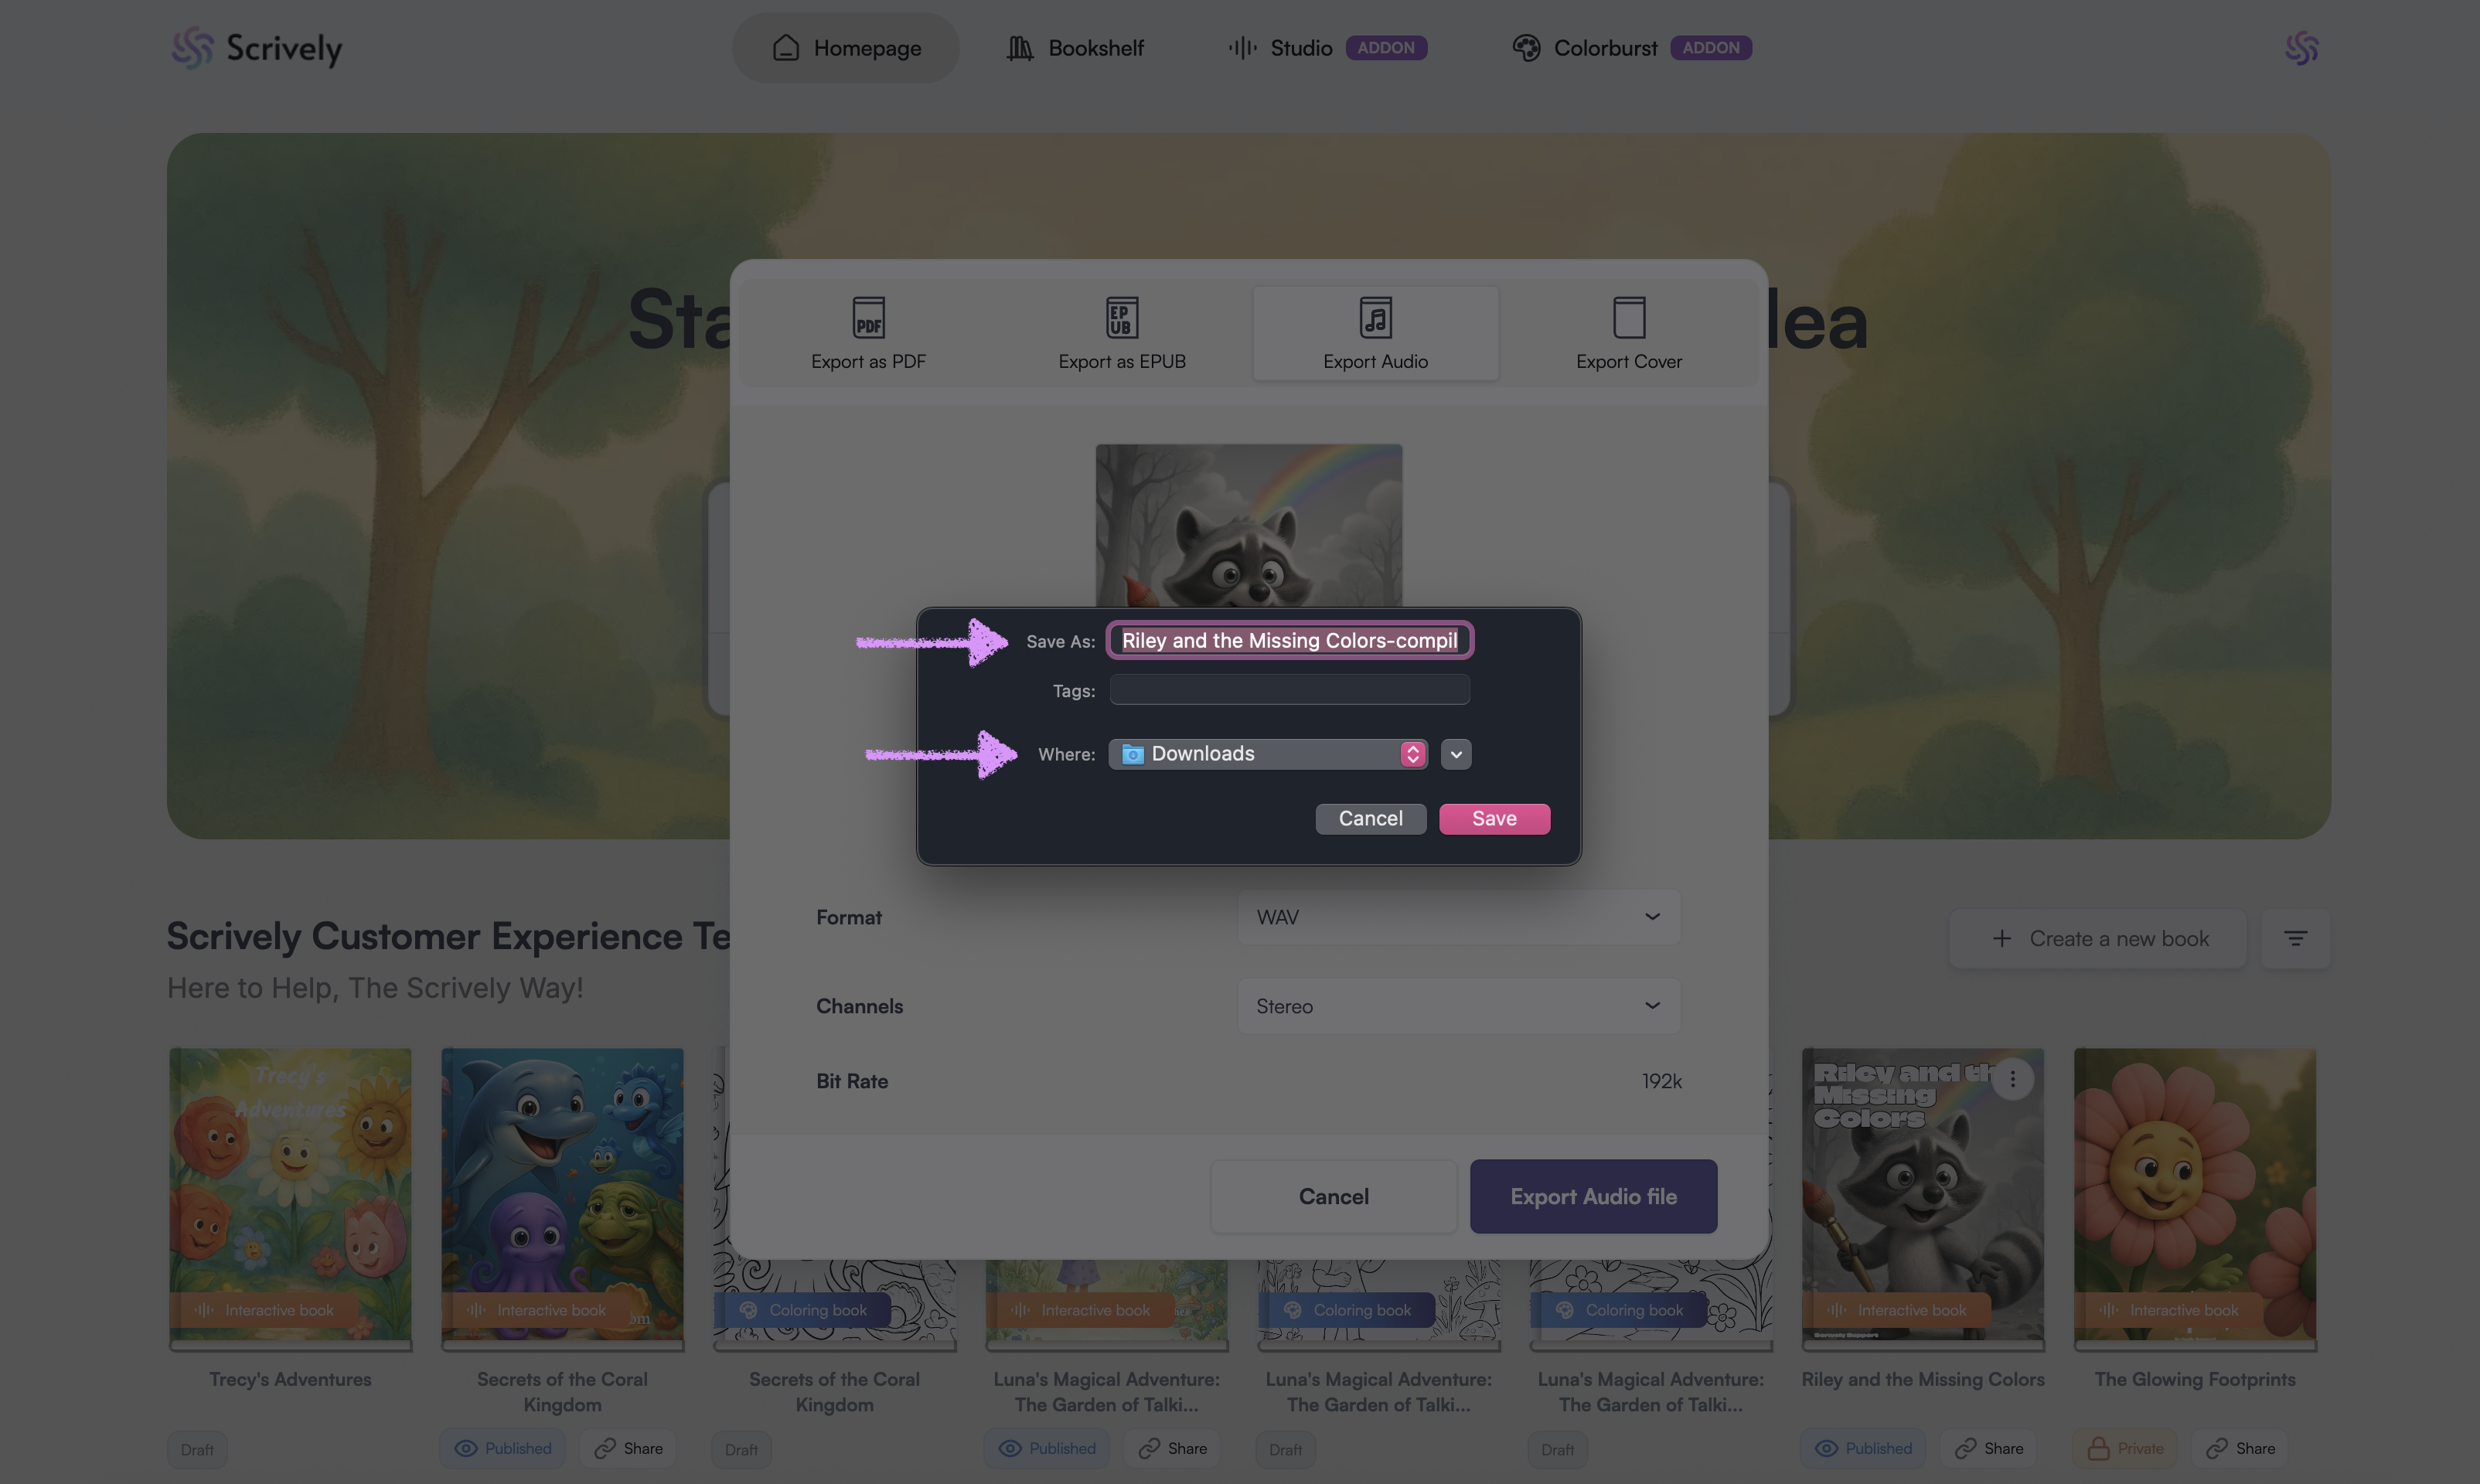Expand the Format WAV dropdown
This screenshot has width=2480, height=1484.
(x=1458, y=917)
